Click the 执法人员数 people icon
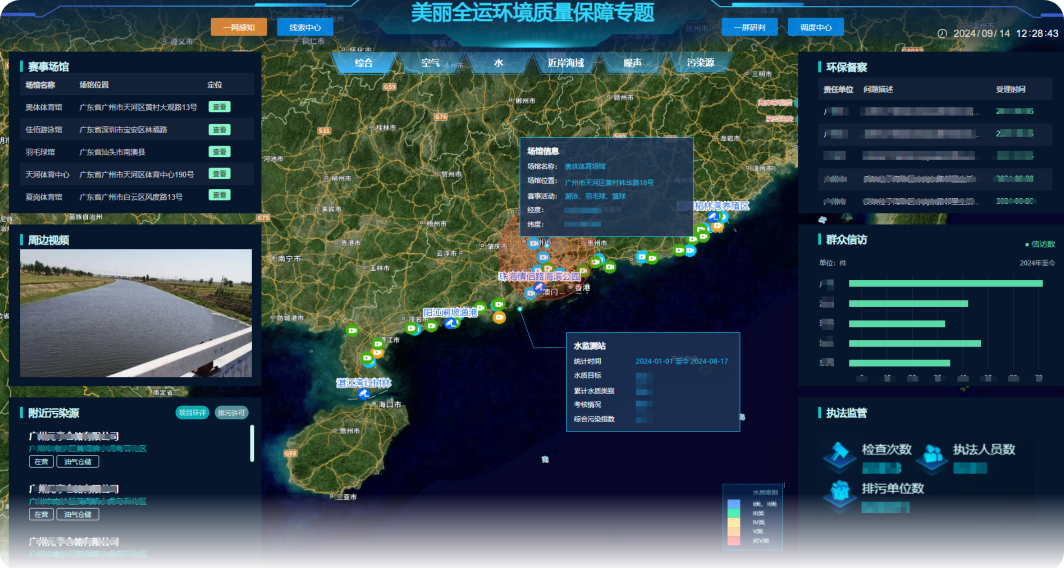1064x572 pixels. tap(931, 455)
